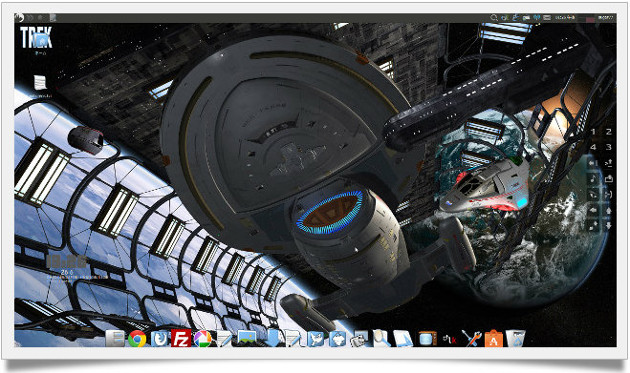The height and width of the screenshot is (373, 630).
Task: Open the Trash icon in the dock
Action: [515, 338]
